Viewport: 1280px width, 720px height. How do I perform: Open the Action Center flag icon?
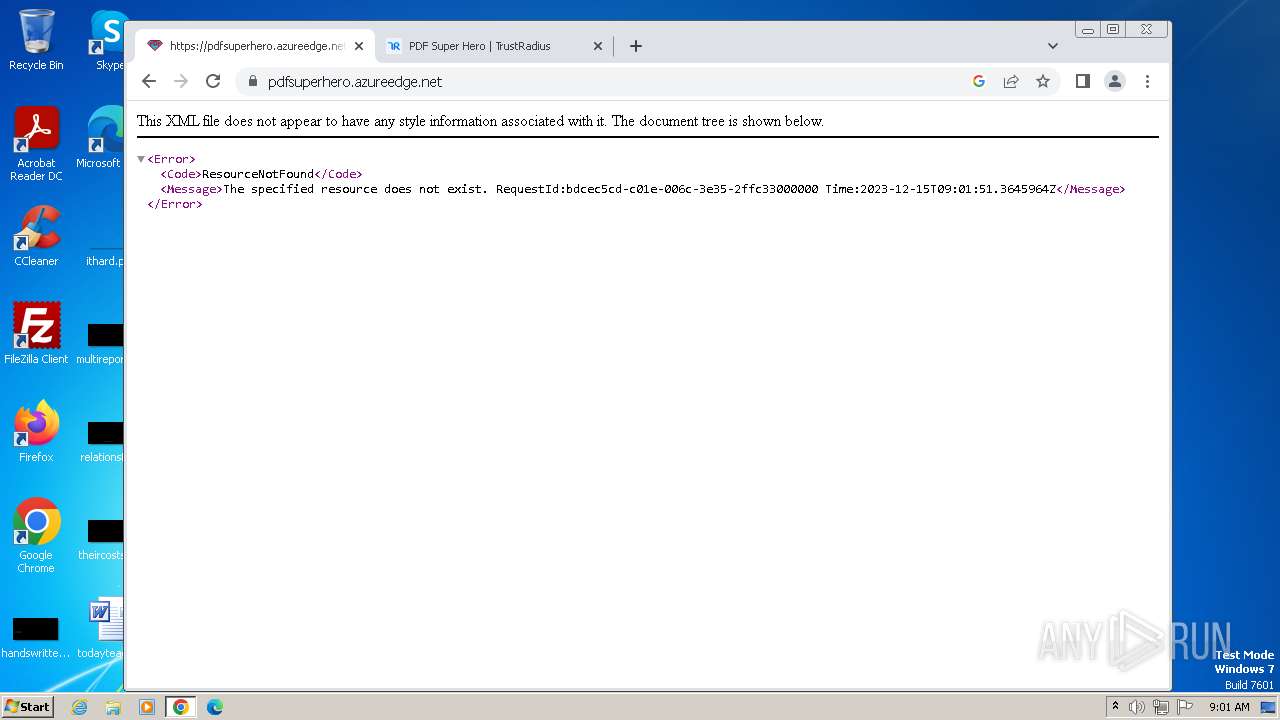click(1184, 707)
